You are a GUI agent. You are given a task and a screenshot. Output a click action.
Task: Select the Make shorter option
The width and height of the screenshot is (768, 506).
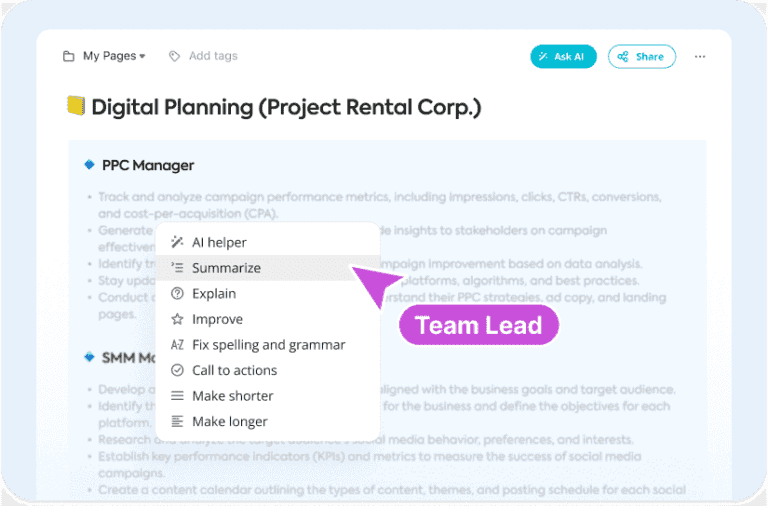click(x=232, y=396)
